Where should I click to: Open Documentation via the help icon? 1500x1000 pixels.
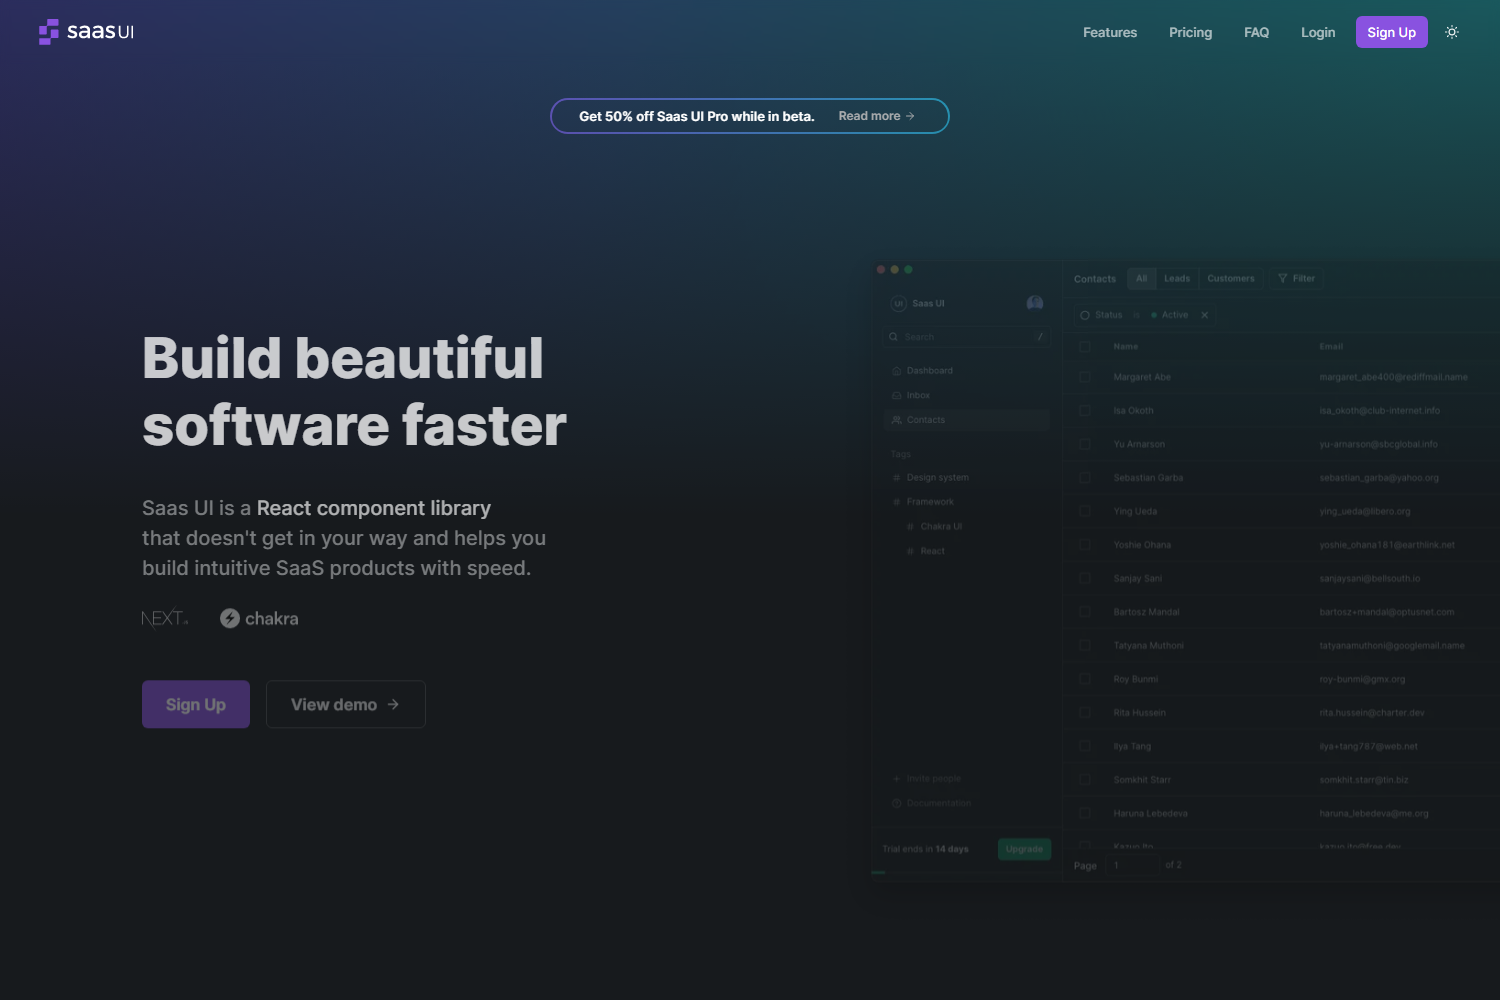[x=897, y=802]
